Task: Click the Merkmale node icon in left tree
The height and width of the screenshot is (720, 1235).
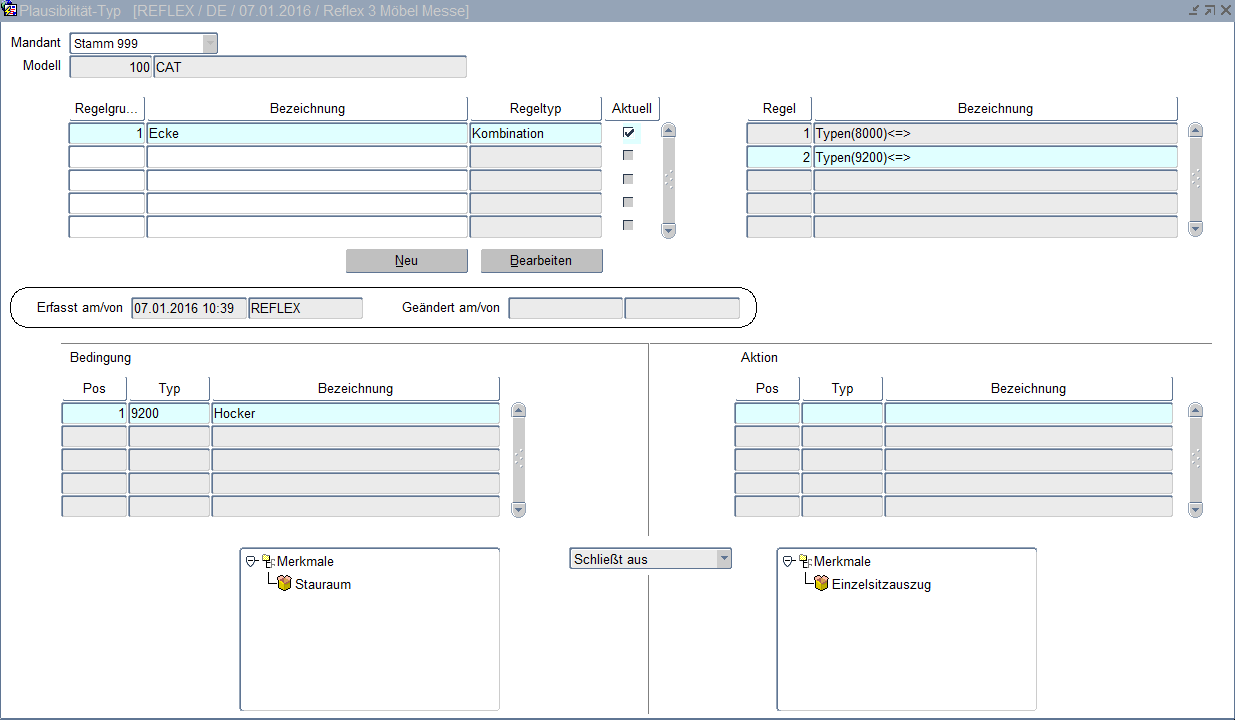Action: point(267,562)
